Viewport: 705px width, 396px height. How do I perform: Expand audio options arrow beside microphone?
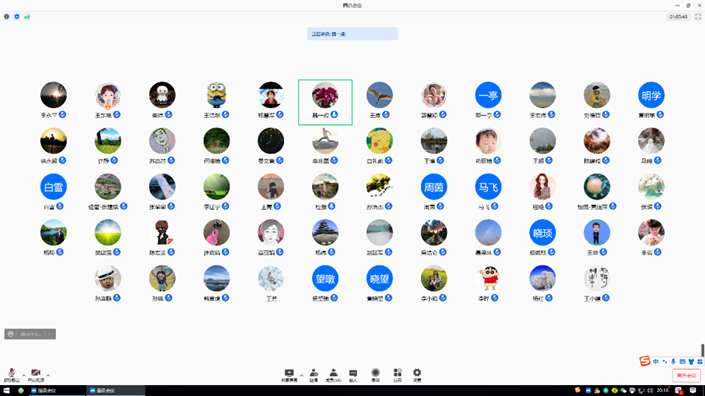pos(24,375)
